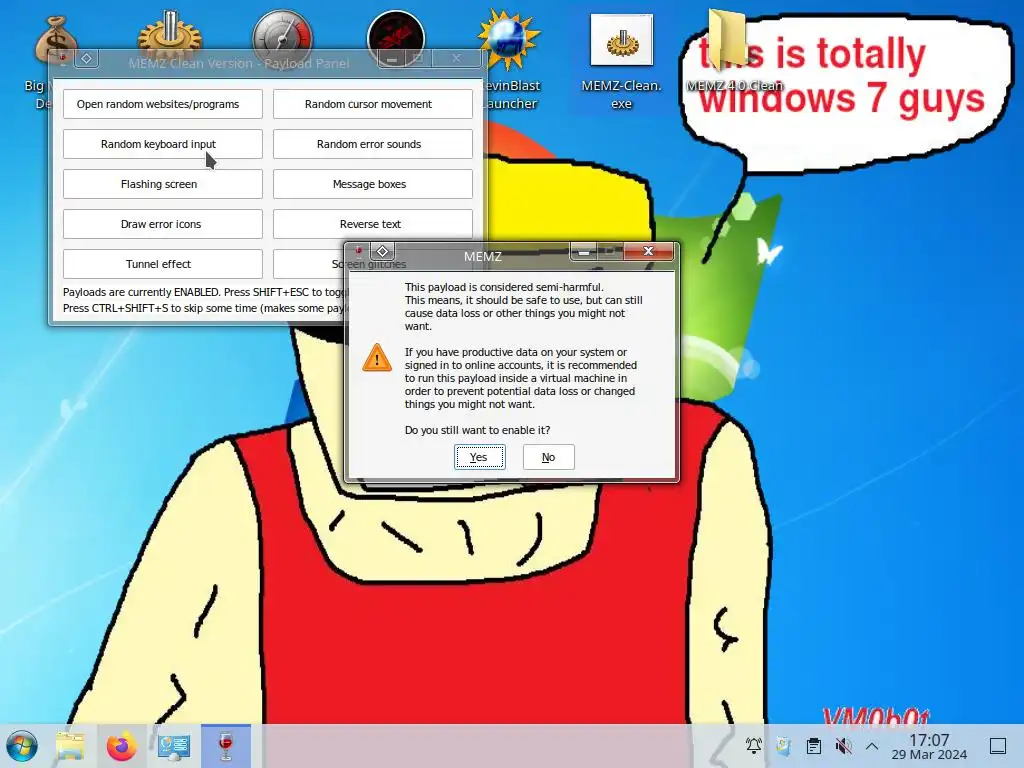Viewport: 1024px width, 768px height.
Task: Click the wine glass icon in MEMZ dialog titlebar
Action: point(359,252)
